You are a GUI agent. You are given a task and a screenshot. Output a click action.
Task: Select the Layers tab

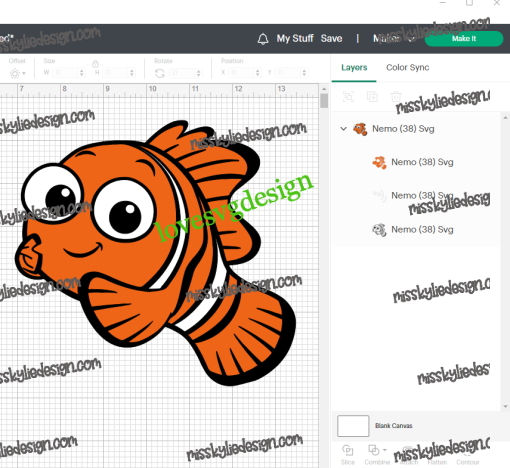pos(354,68)
